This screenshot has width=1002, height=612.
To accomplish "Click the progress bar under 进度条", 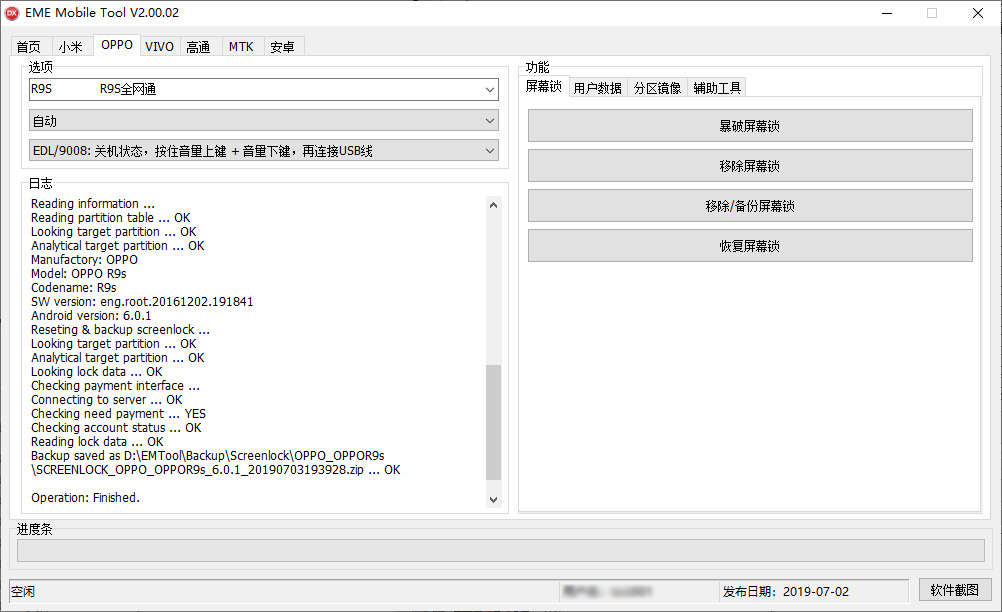I will click(x=500, y=551).
